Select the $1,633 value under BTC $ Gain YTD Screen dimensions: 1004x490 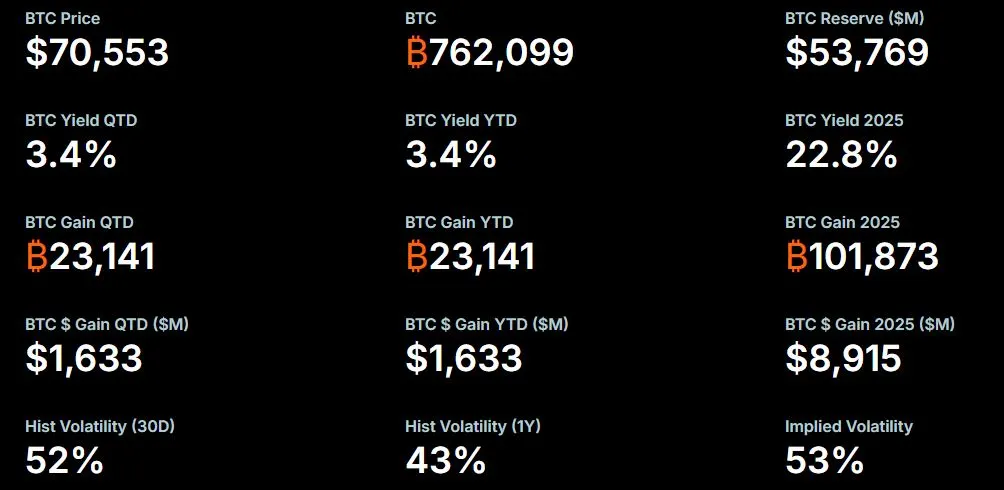[463, 358]
